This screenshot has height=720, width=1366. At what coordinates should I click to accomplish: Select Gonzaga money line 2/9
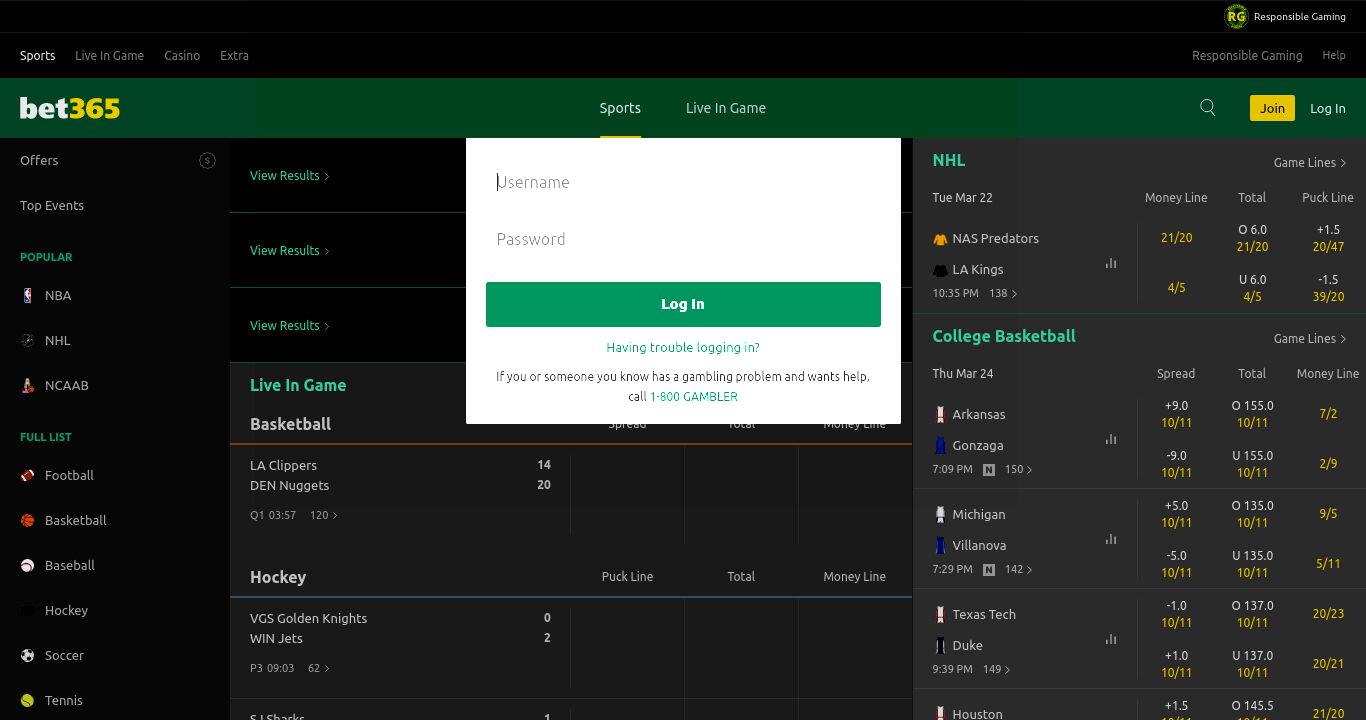pos(1328,463)
